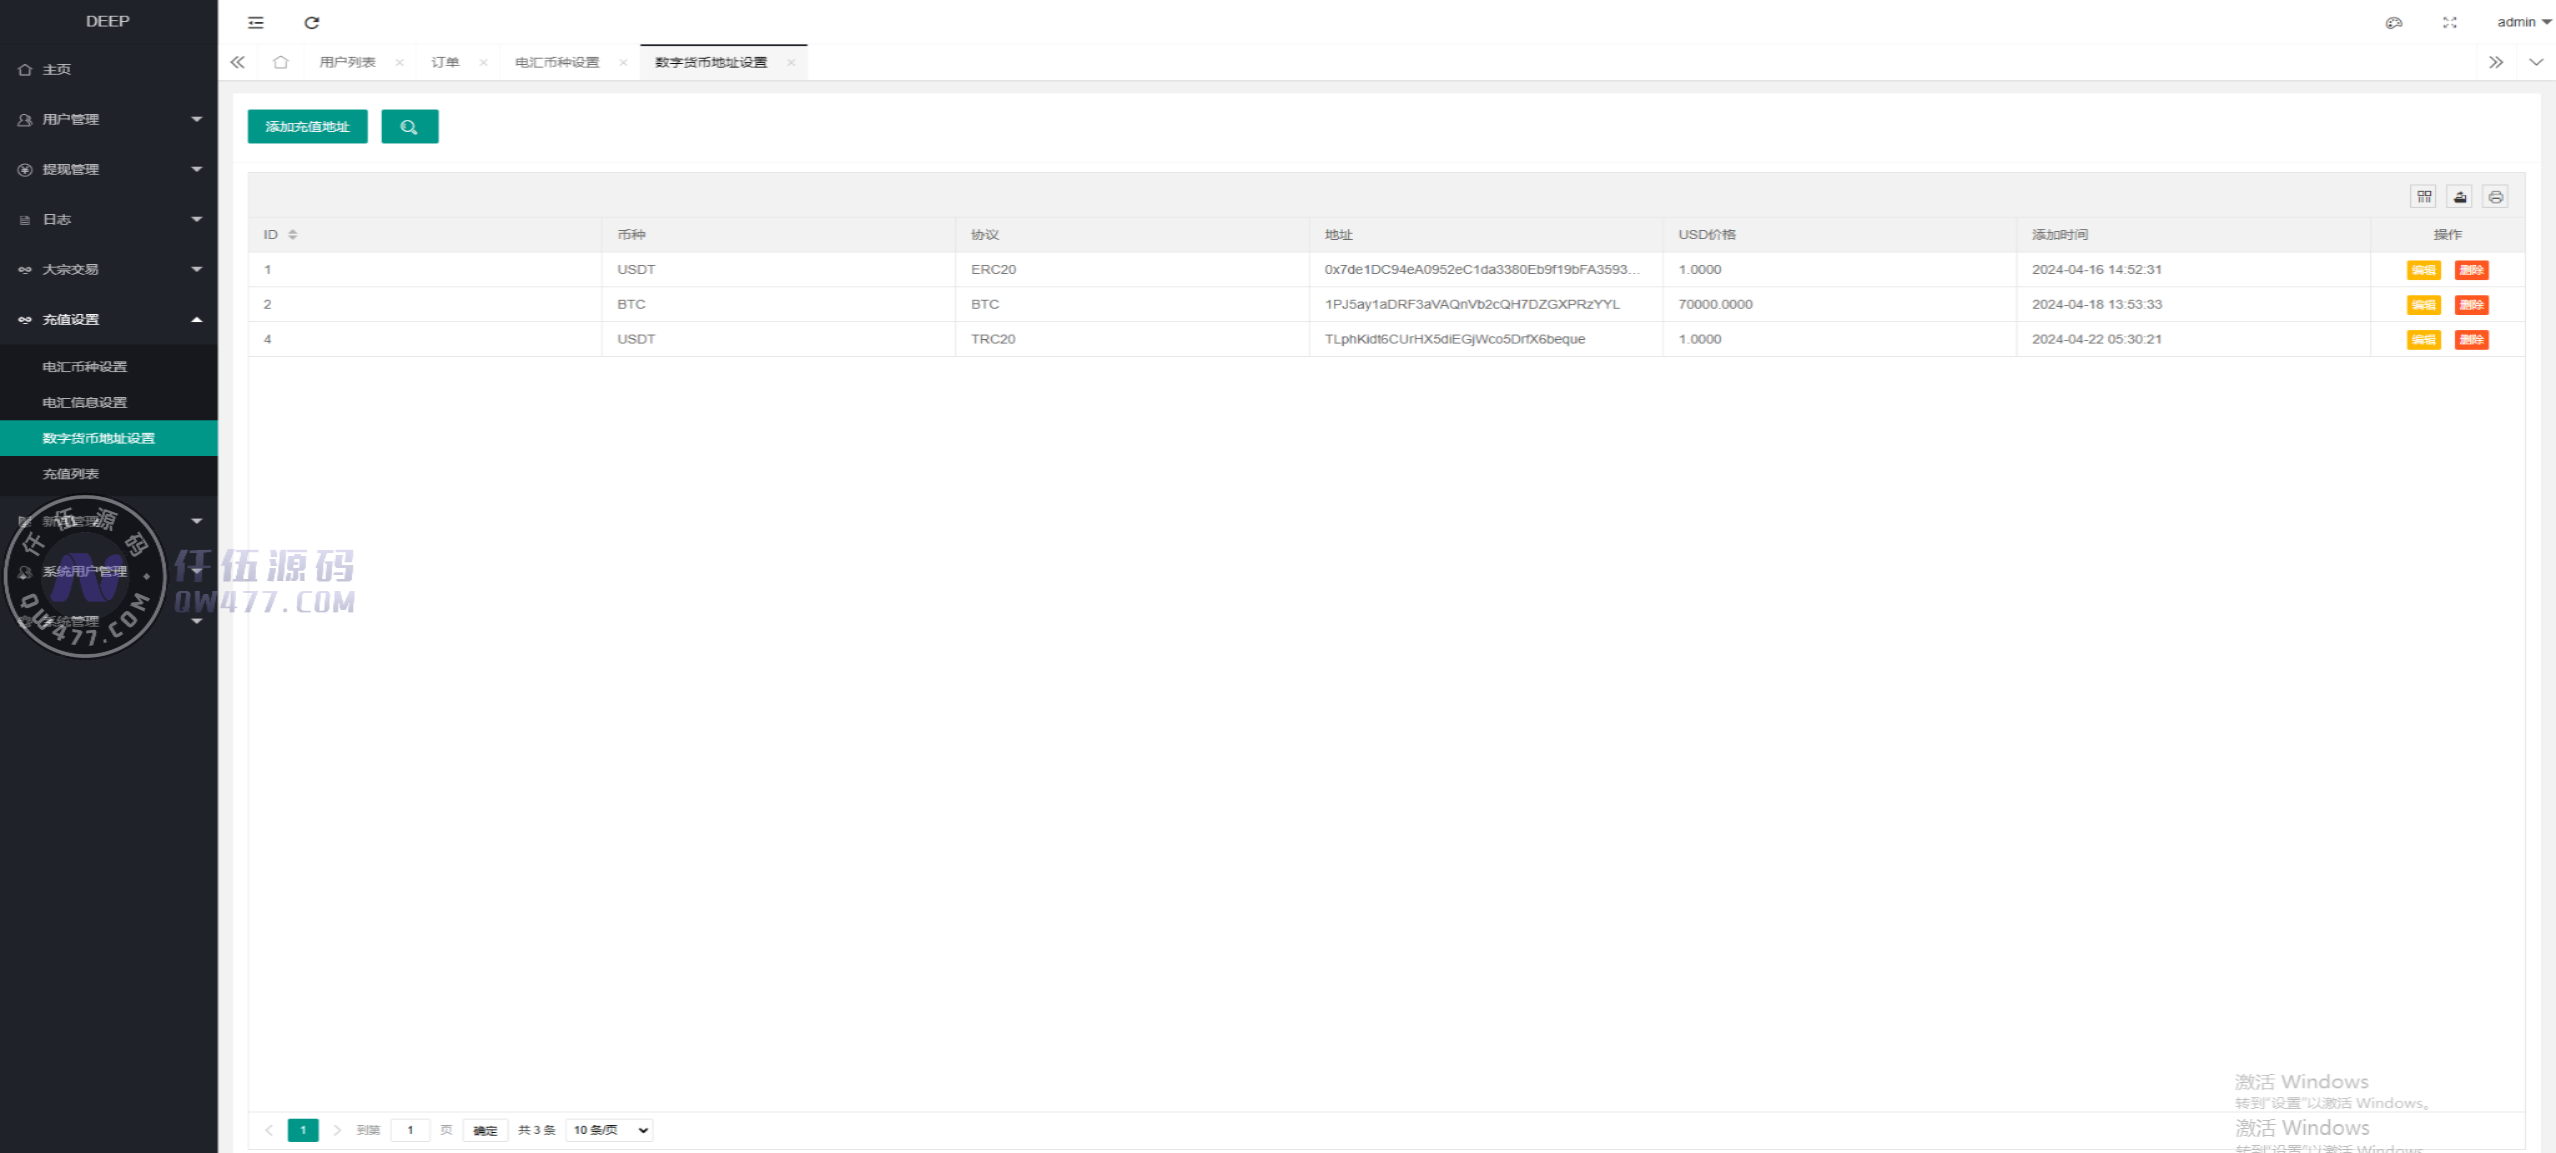Click the magnifier search button
Screen dimensions: 2556x1153
tap(409, 127)
